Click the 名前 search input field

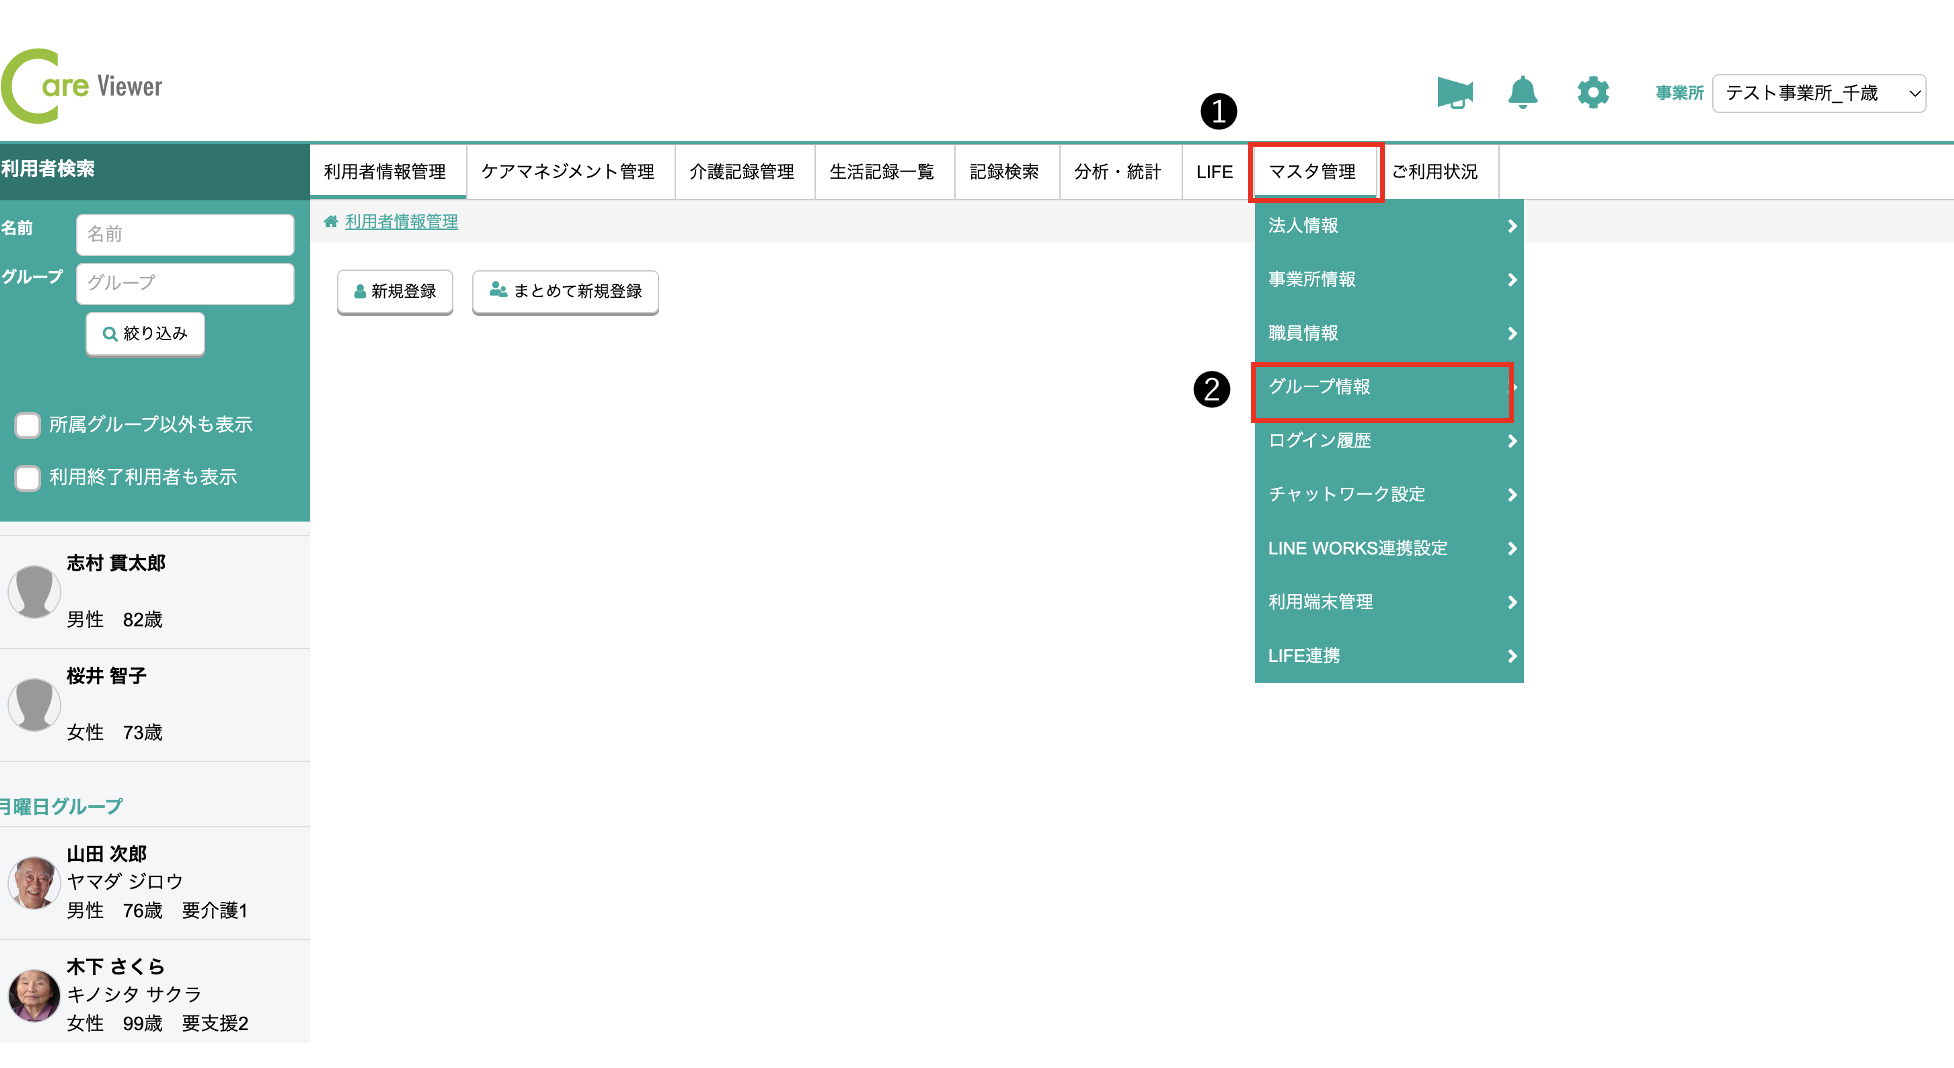(x=185, y=235)
